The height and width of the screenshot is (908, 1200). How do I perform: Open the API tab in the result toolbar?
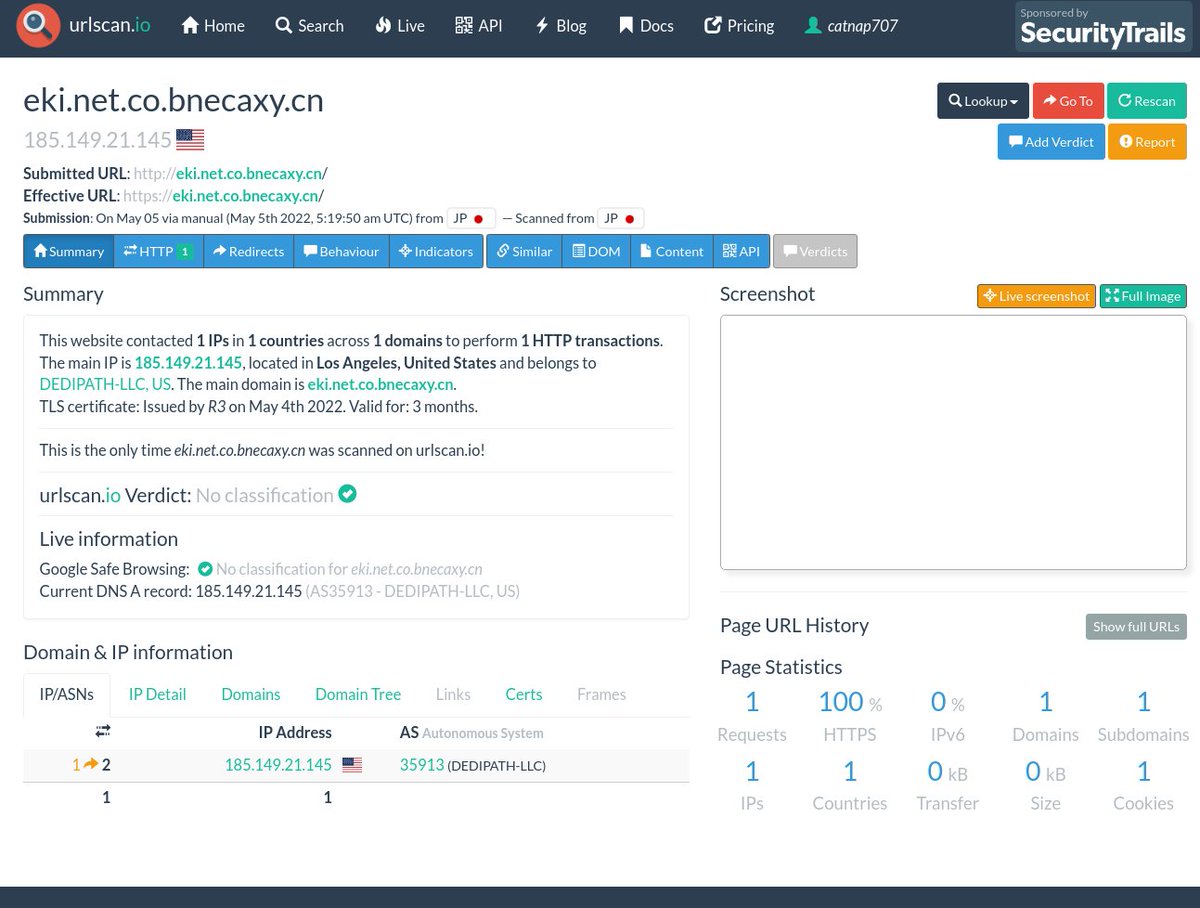point(741,251)
